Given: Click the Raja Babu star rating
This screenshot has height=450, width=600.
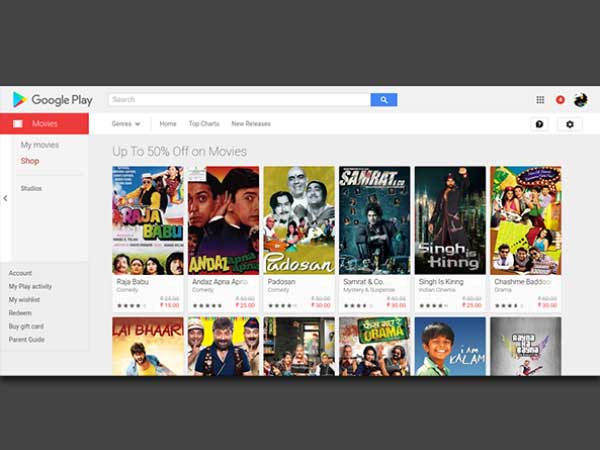Looking at the screenshot, I should (x=131, y=306).
